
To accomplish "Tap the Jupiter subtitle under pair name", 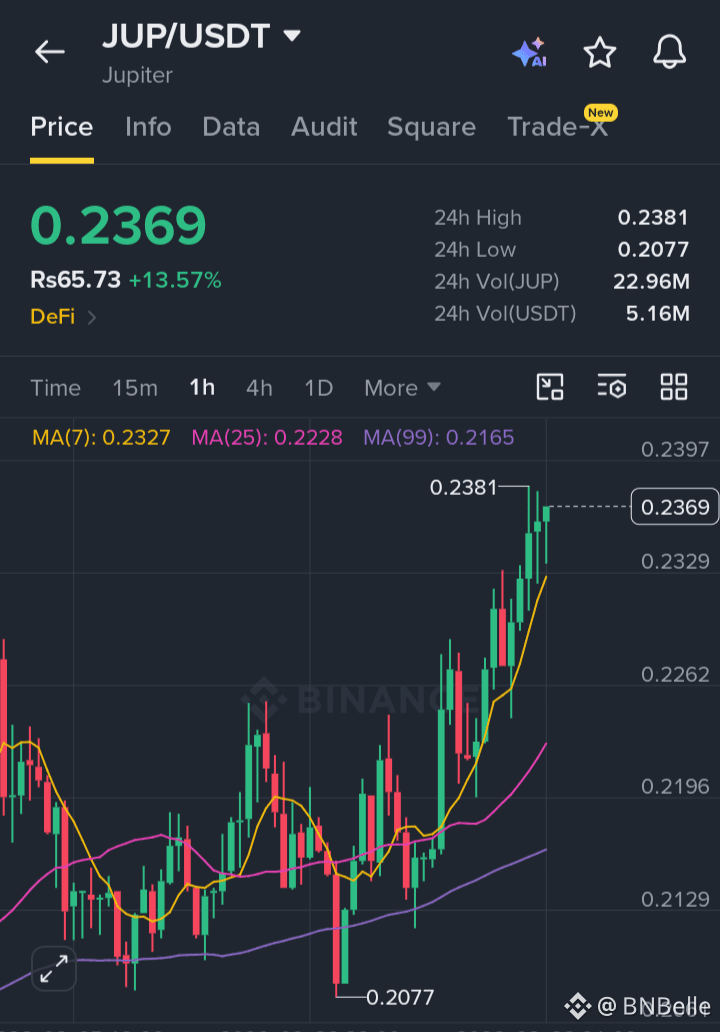I will 138,75.
